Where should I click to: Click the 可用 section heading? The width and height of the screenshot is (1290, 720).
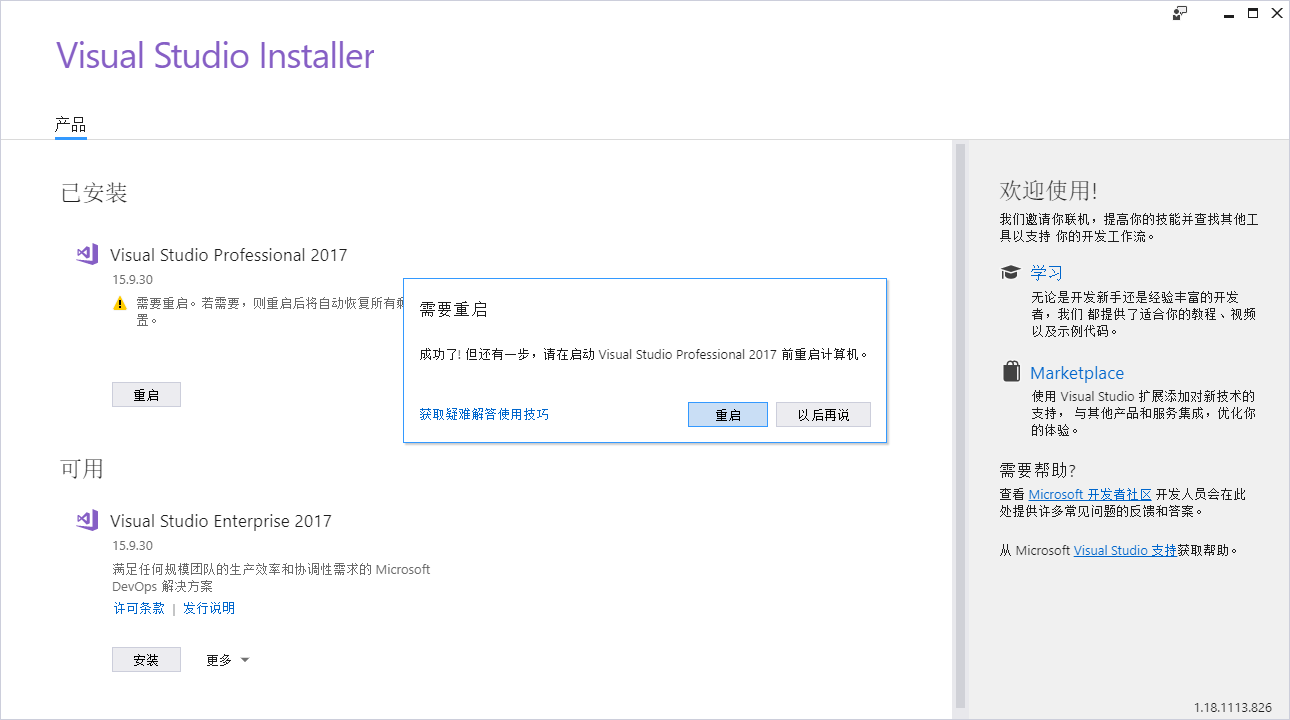[x=82, y=468]
